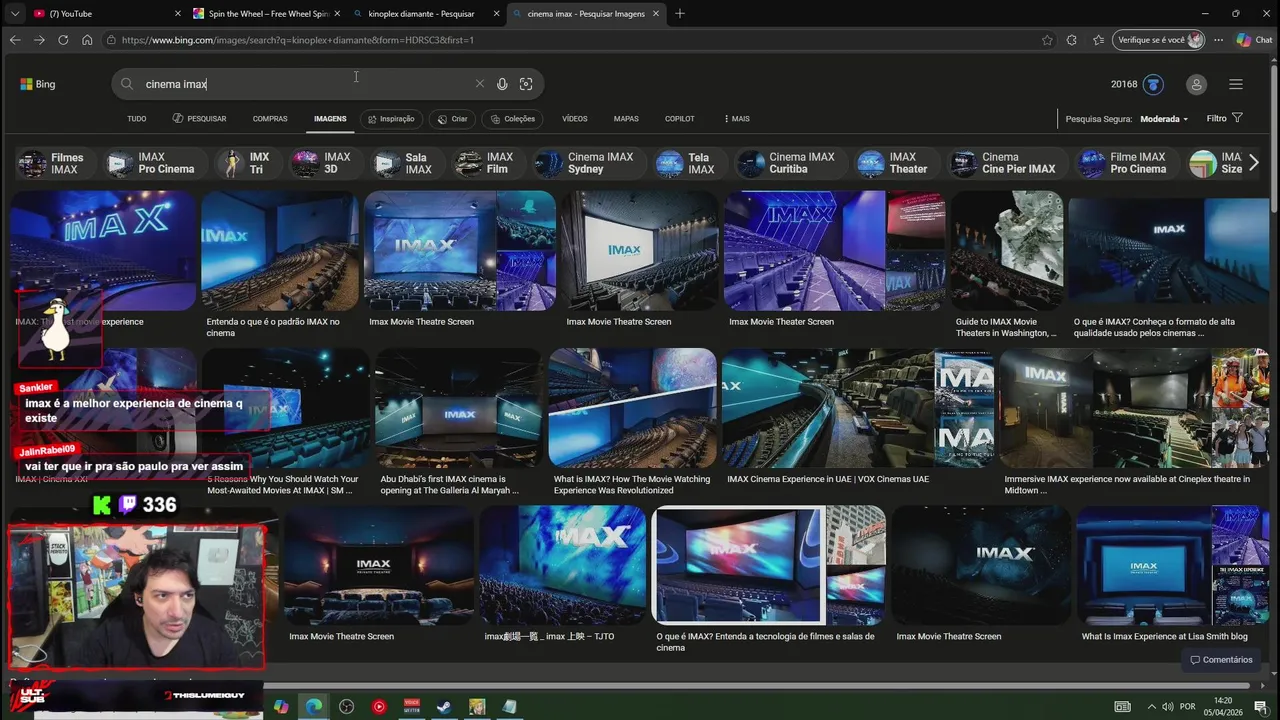Select the Tela IMAX suggestion chip
The image size is (1280, 720).
click(688, 163)
